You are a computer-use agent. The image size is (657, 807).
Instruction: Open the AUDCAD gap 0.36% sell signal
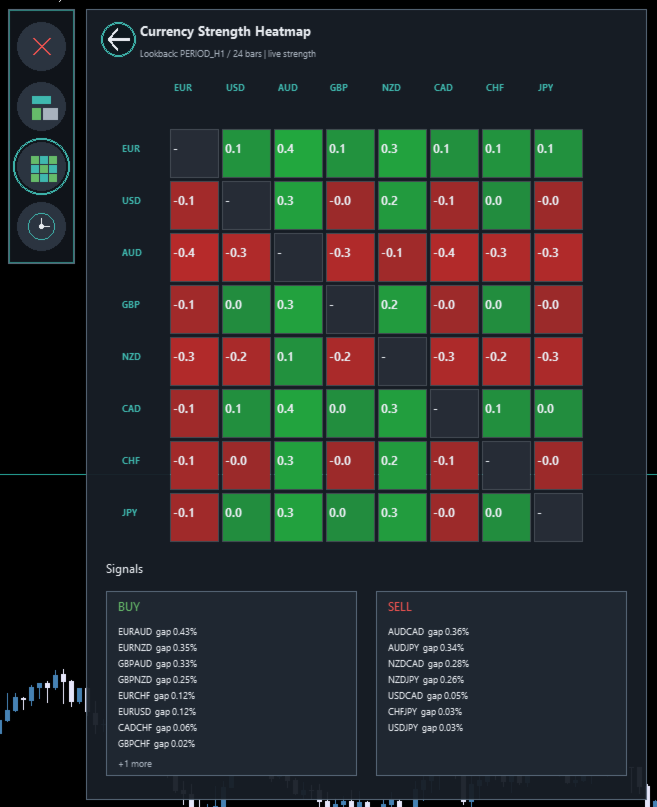coord(429,631)
